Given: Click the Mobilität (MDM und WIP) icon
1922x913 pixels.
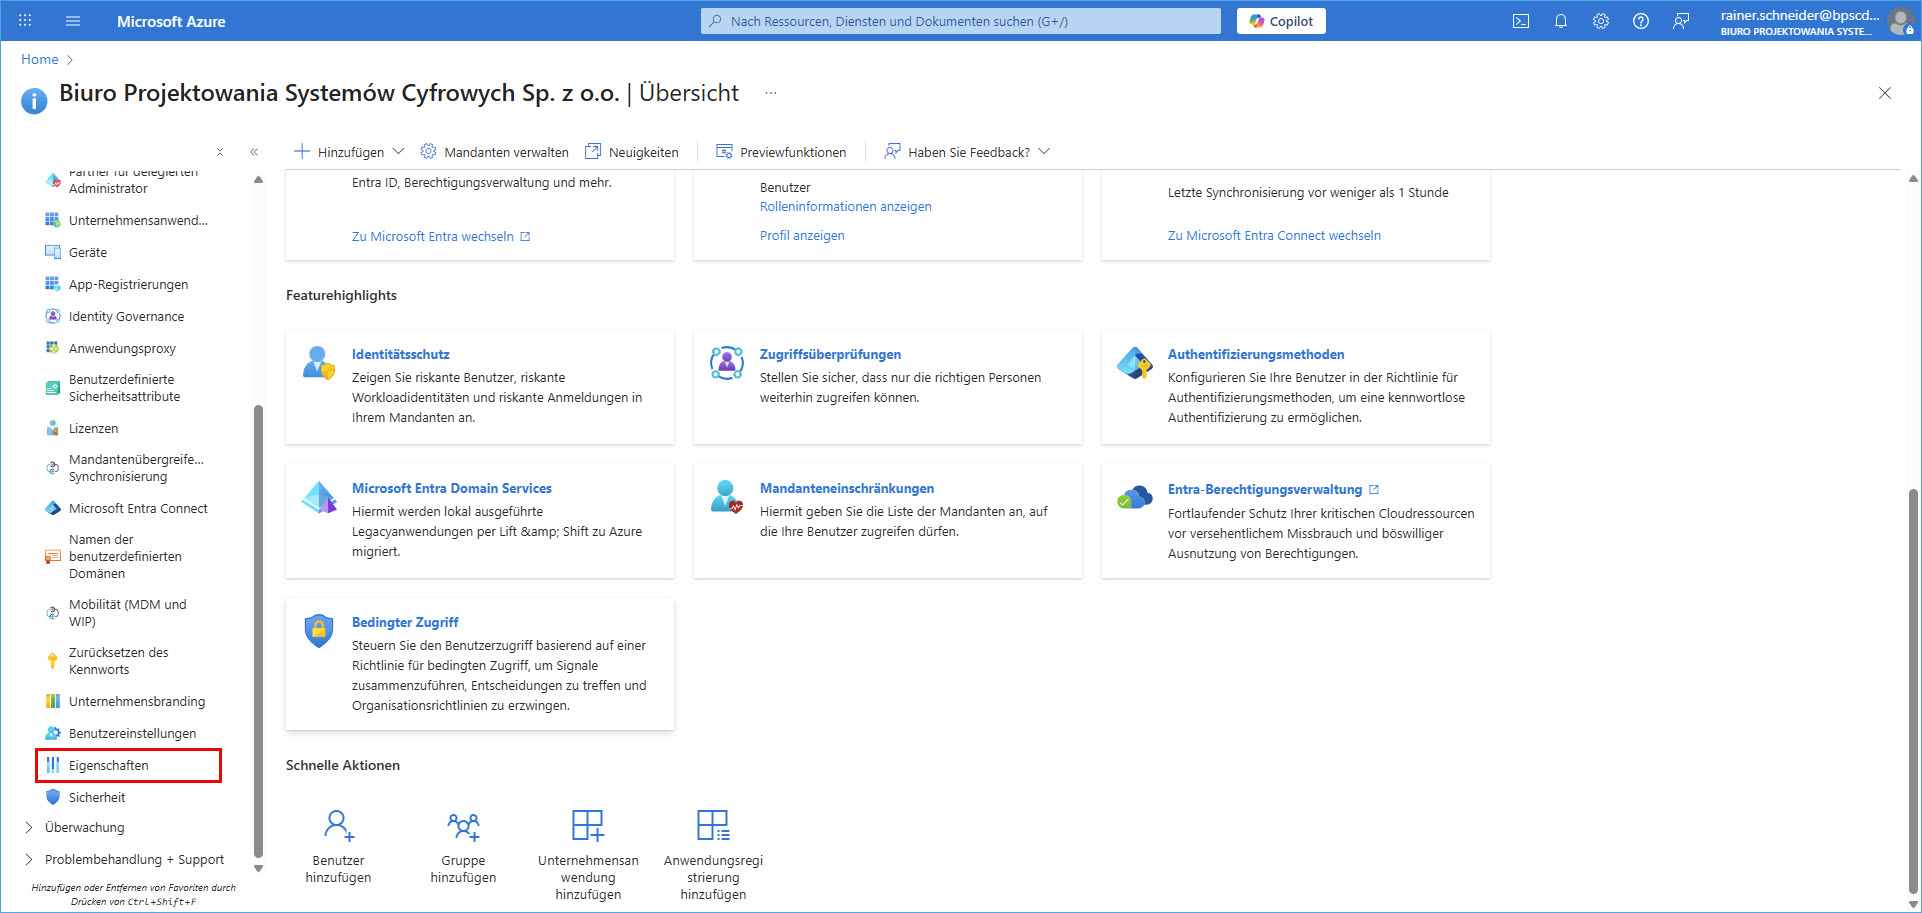Looking at the screenshot, I should (x=53, y=613).
